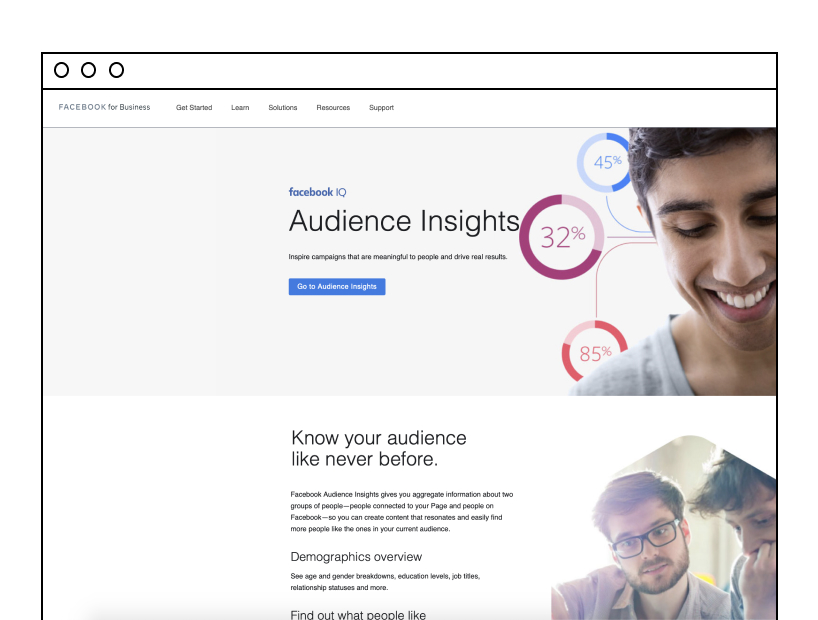Open the Solutions nav item
Screen dimensions: 818x620
click(283, 108)
